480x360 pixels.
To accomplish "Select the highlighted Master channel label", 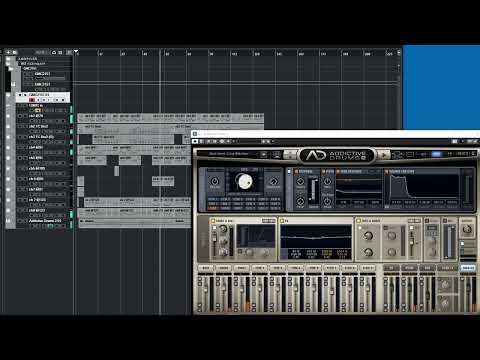I will [468, 268].
